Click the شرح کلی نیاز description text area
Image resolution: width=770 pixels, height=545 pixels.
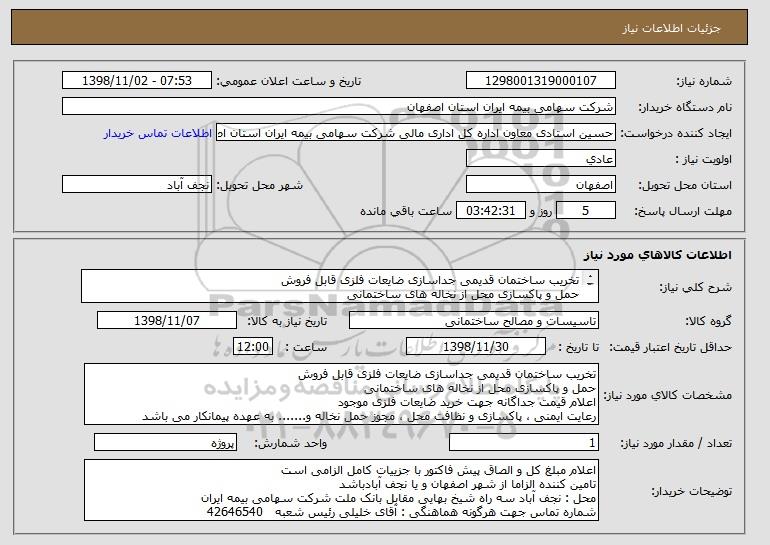pos(340,286)
